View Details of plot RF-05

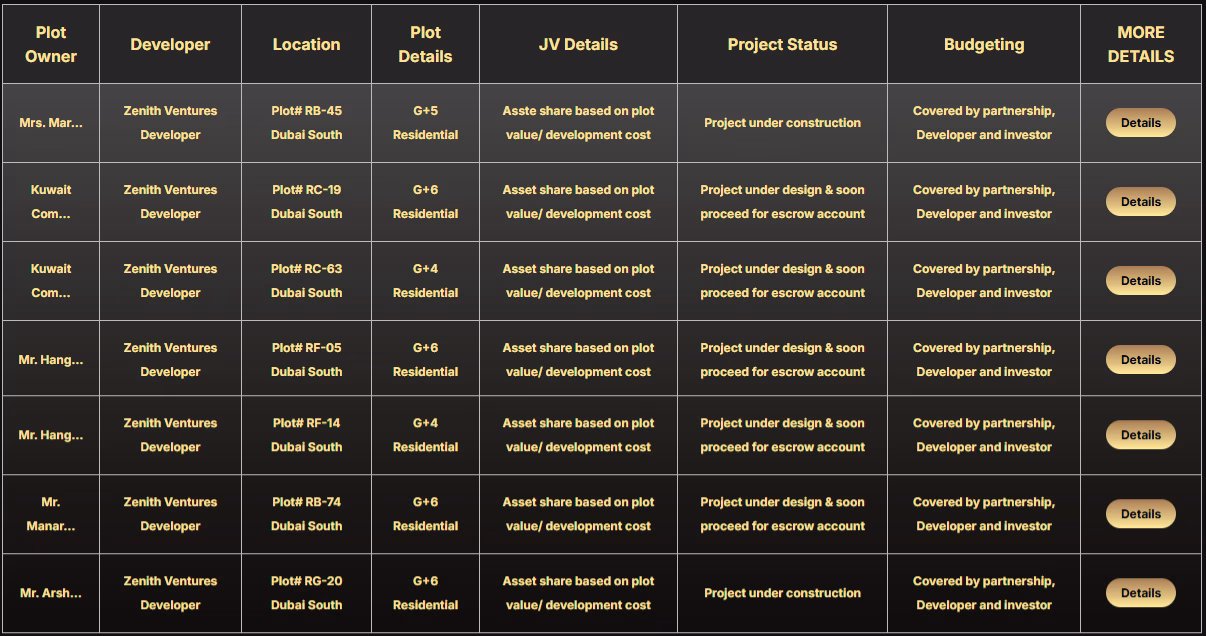(1140, 360)
